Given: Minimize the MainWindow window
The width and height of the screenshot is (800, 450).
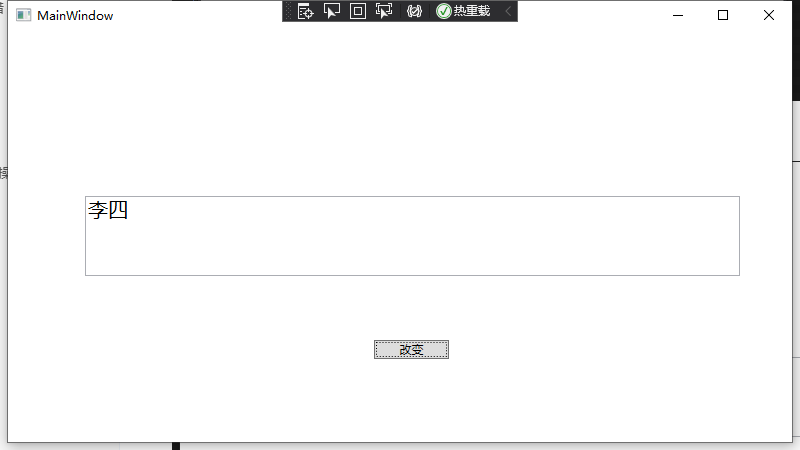Looking at the screenshot, I should (678, 15).
